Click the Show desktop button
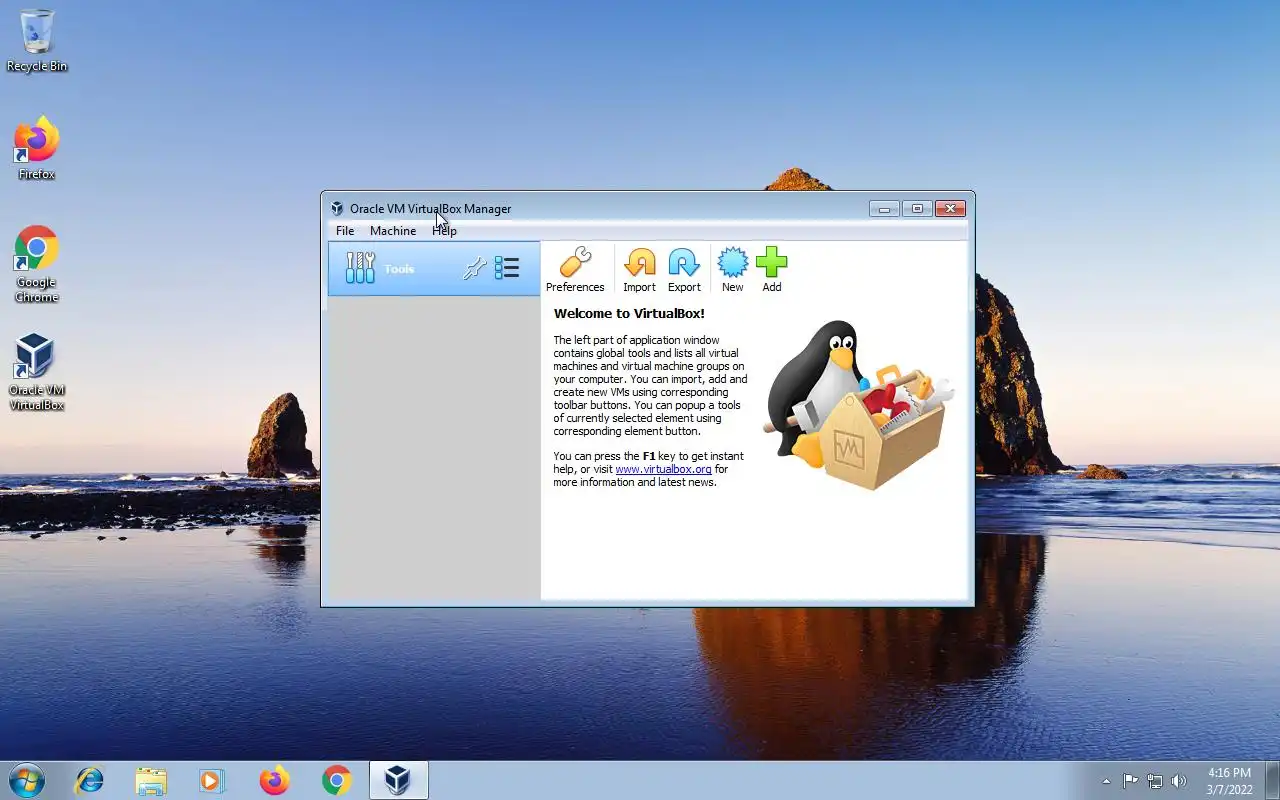 click(x=1273, y=780)
